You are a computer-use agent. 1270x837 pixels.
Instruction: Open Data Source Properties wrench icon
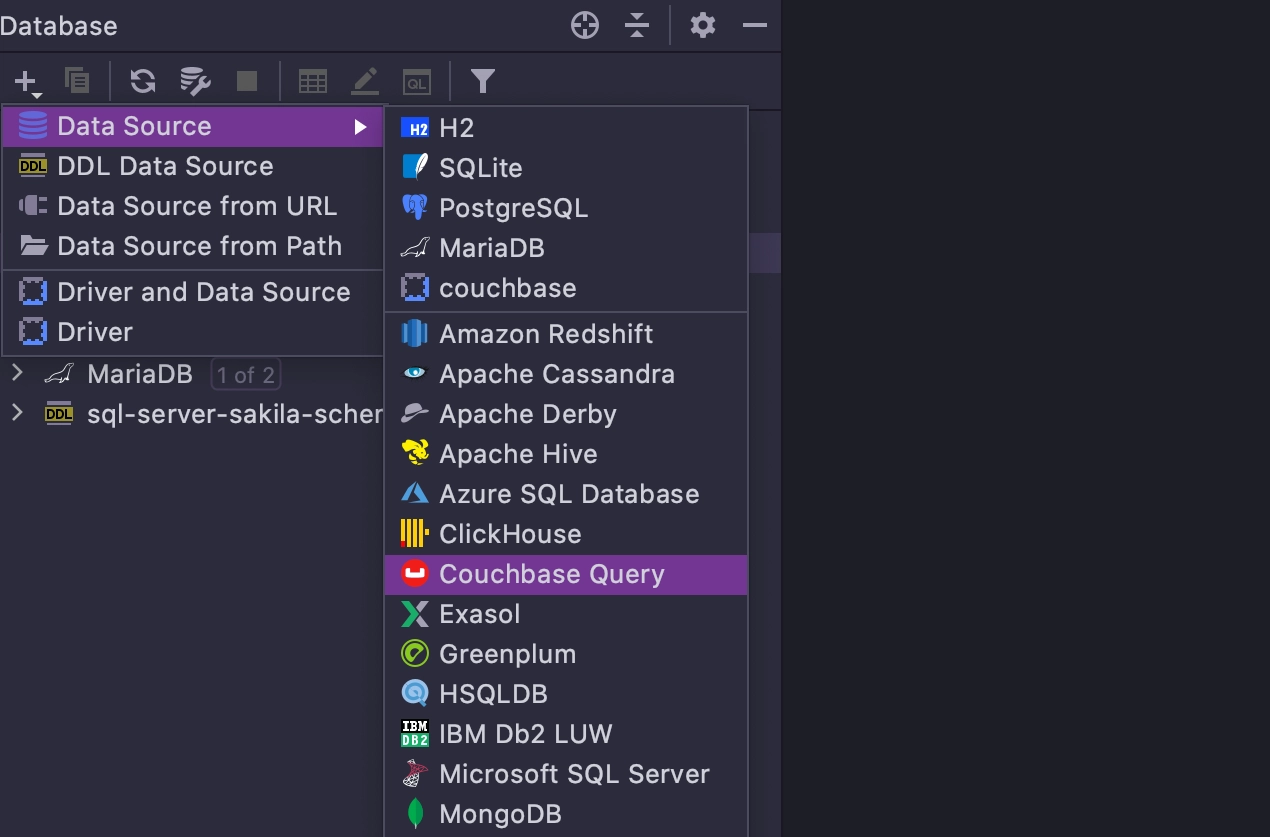[x=195, y=81]
